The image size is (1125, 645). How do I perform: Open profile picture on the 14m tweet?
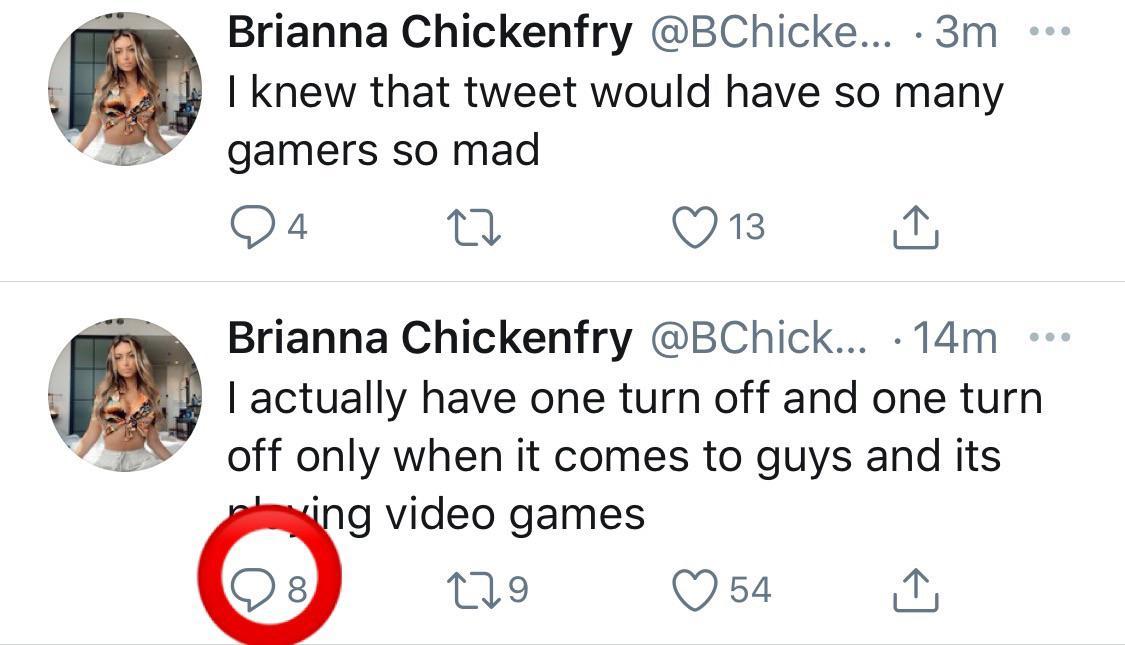coord(125,393)
